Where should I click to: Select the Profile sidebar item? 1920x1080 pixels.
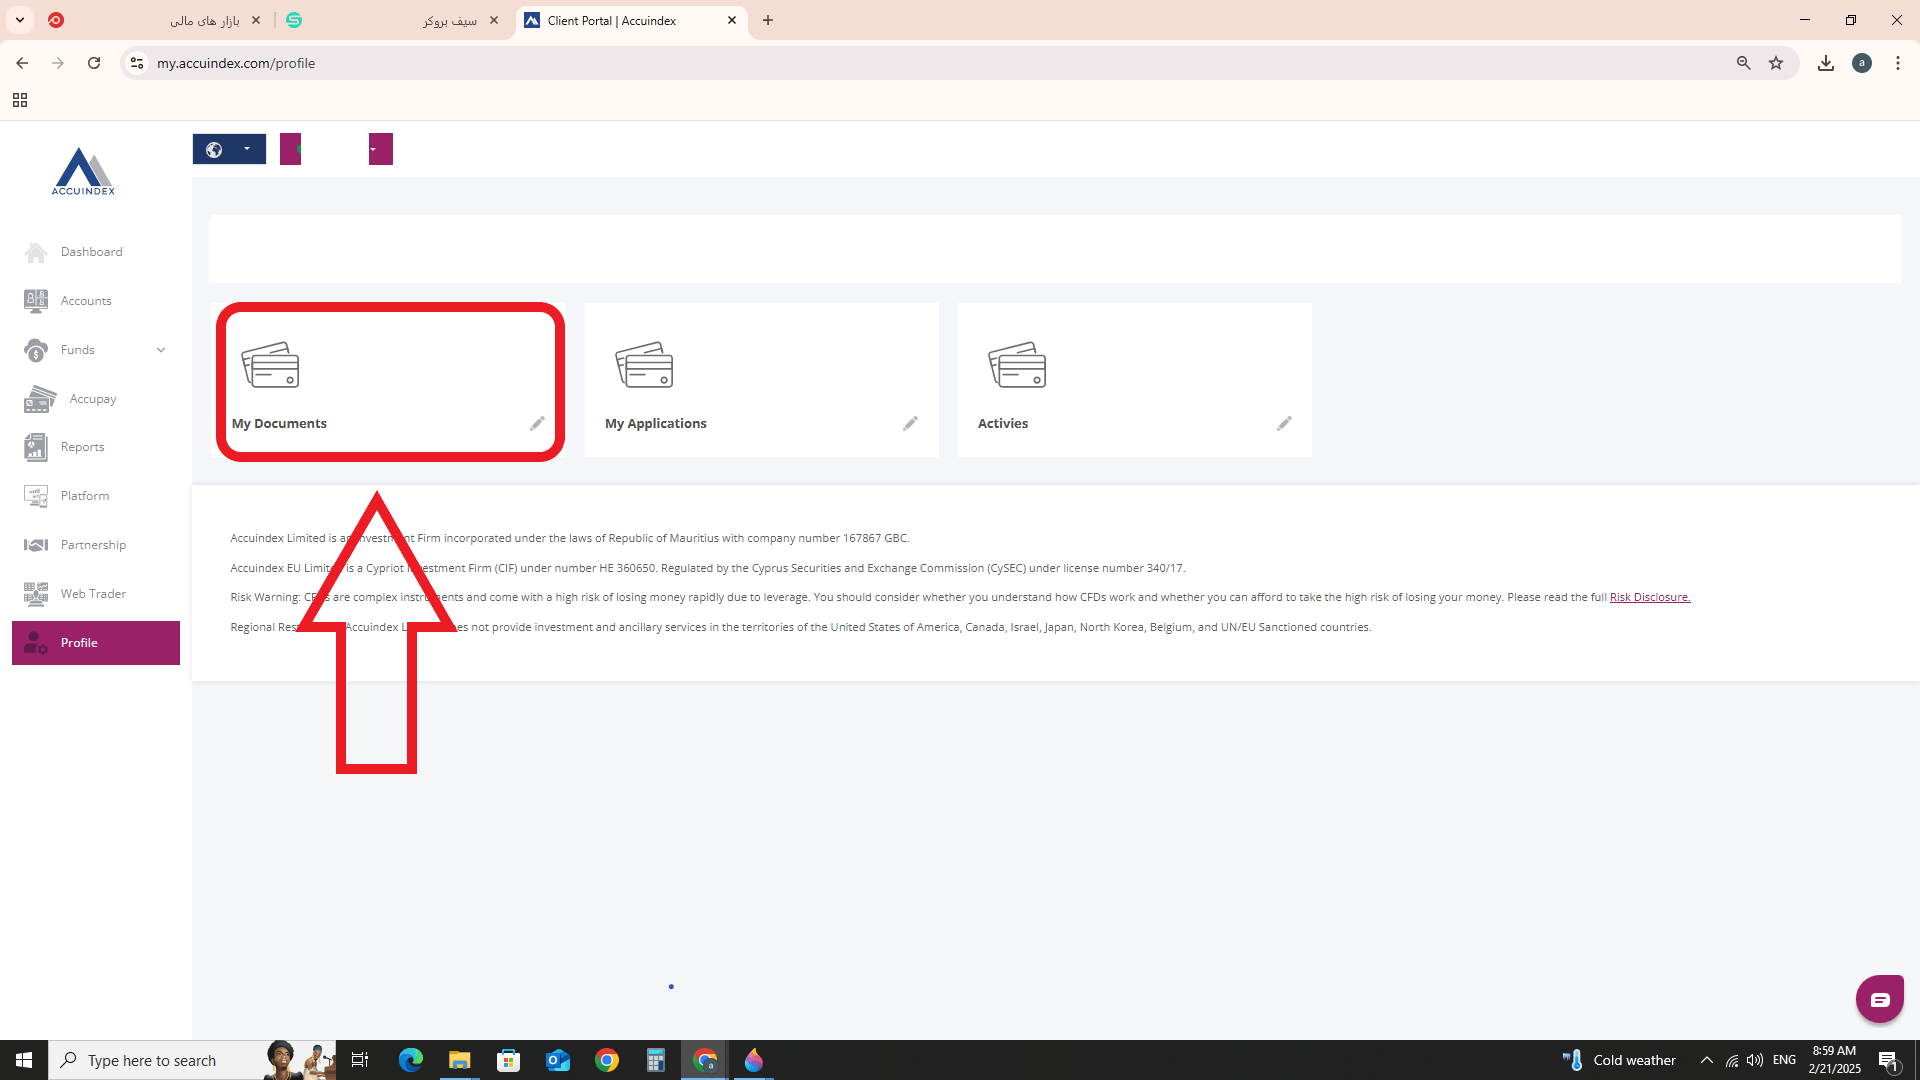[96, 643]
